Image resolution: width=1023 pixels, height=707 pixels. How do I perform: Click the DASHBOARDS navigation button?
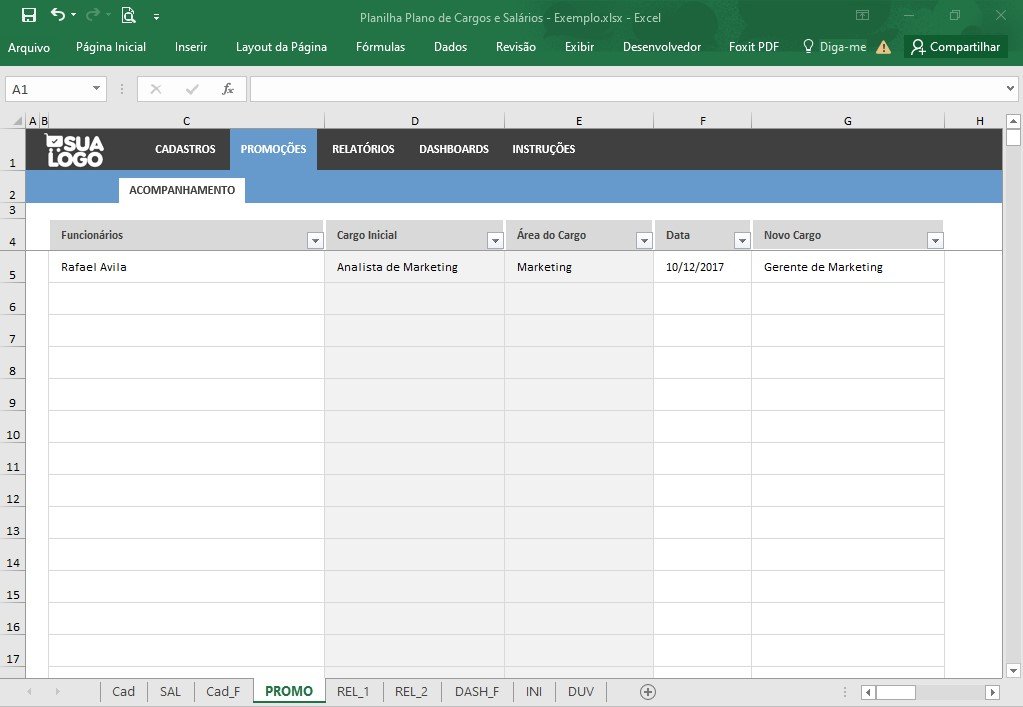click(x=454, y=149)
